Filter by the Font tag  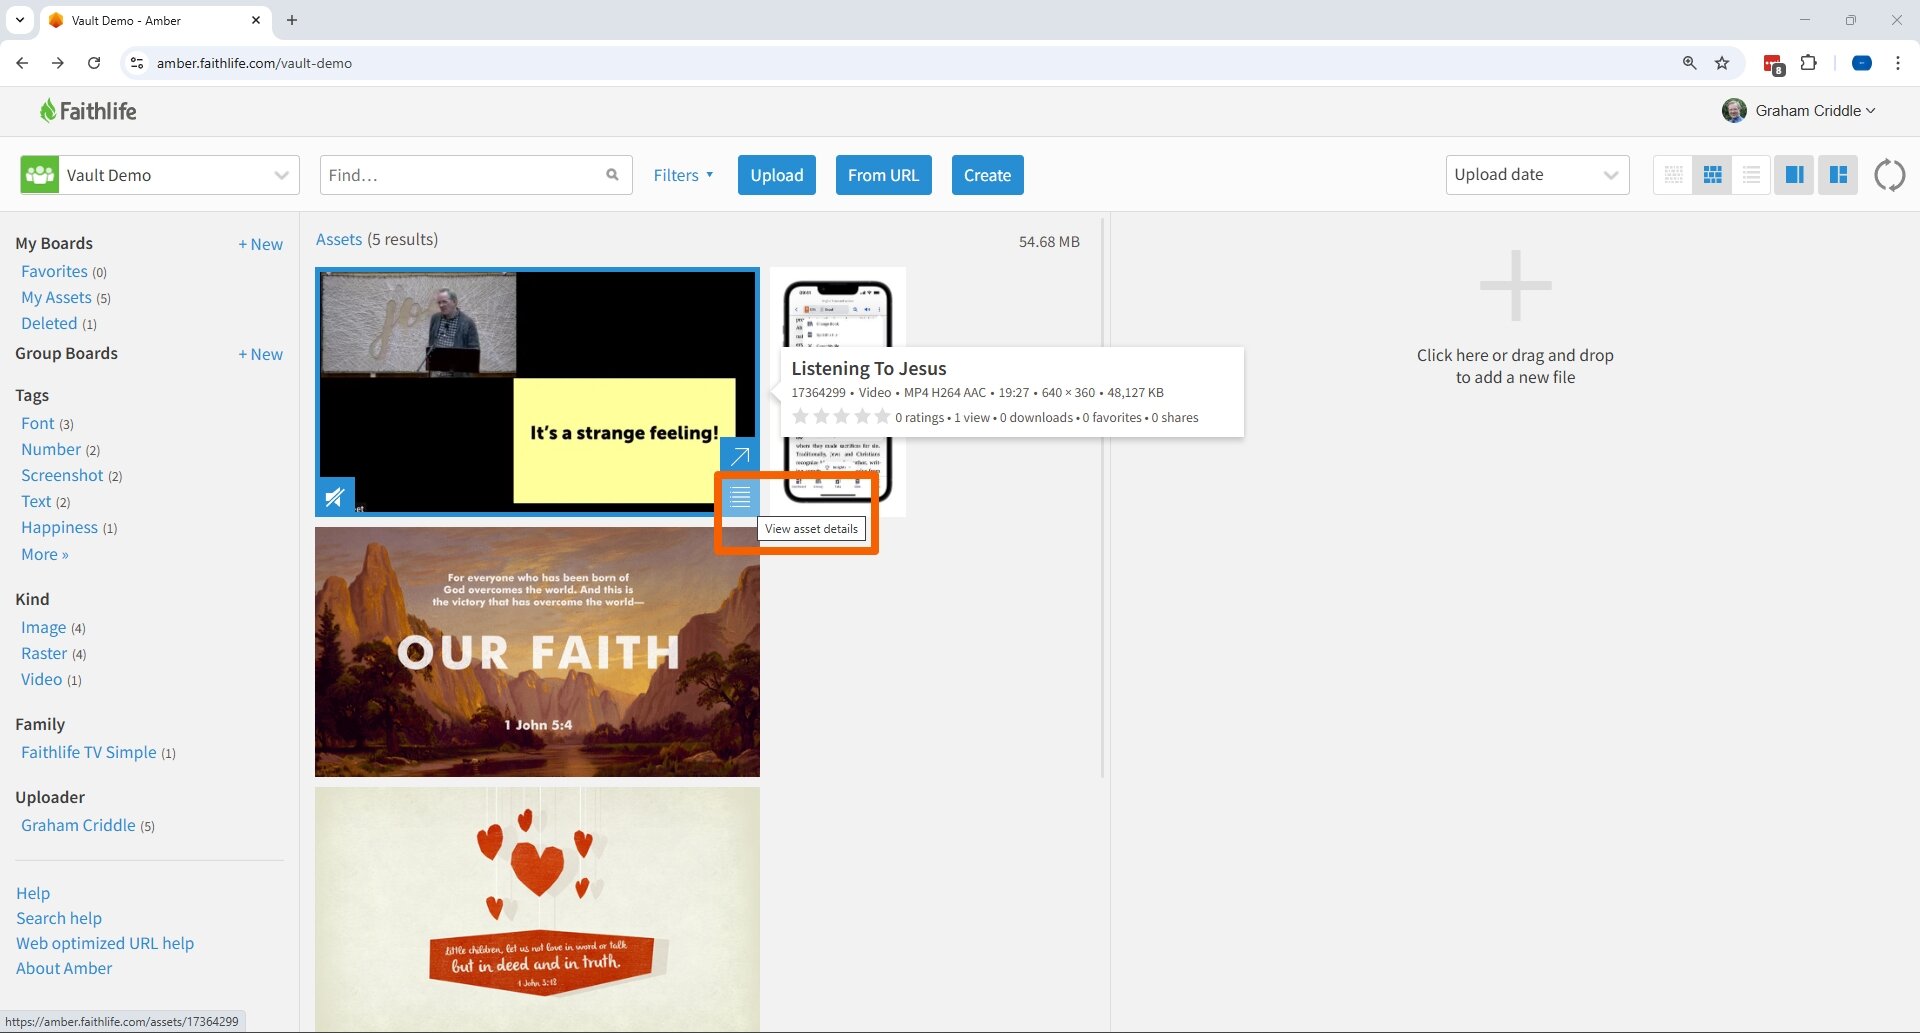click(x=38, y=423)
